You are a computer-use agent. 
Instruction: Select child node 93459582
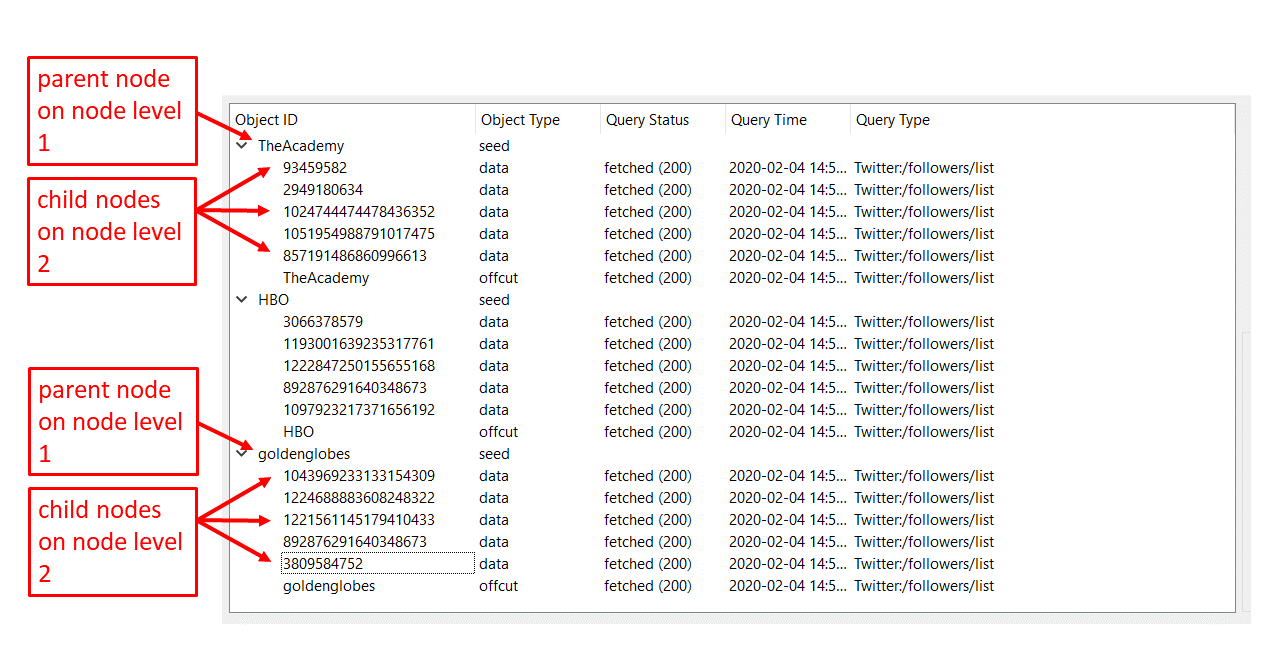[315, 168]
